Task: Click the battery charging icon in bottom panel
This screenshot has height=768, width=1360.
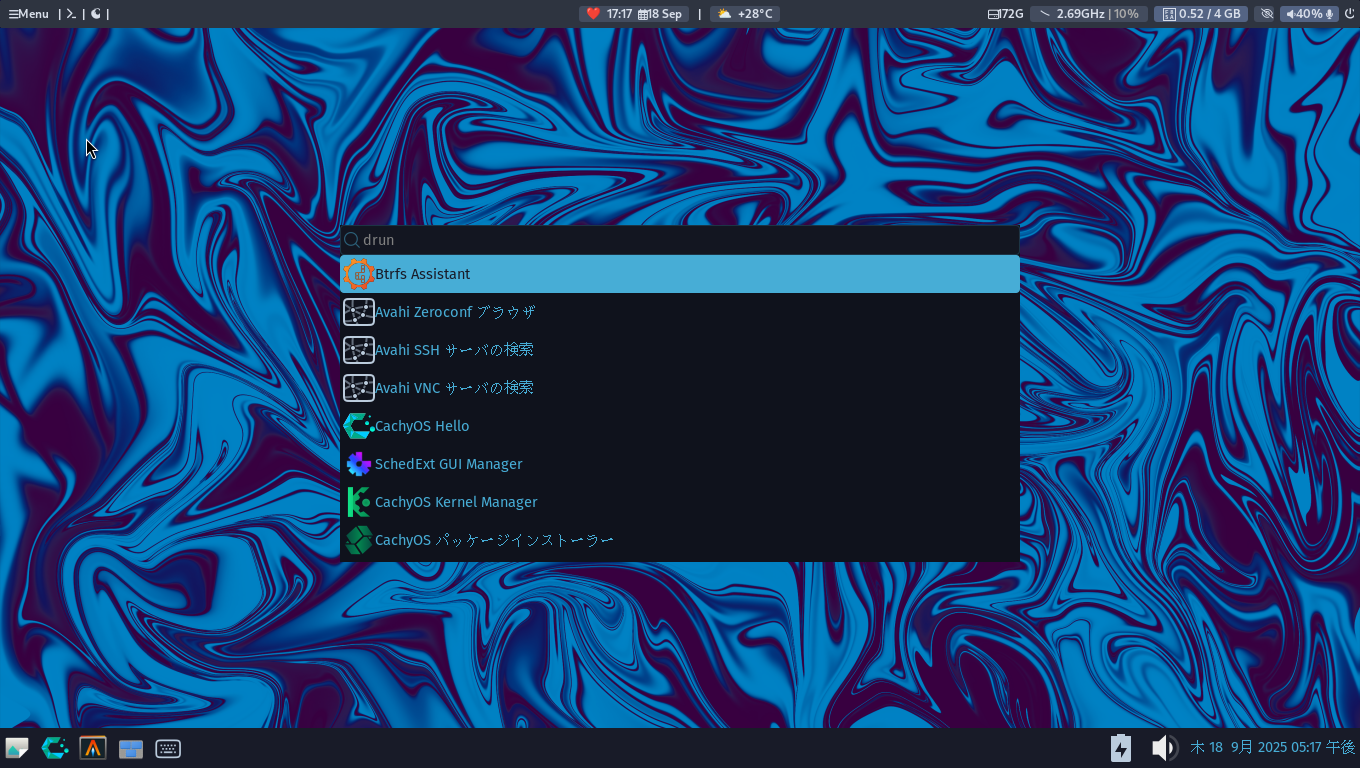Action: click(x=1121, y=748)
